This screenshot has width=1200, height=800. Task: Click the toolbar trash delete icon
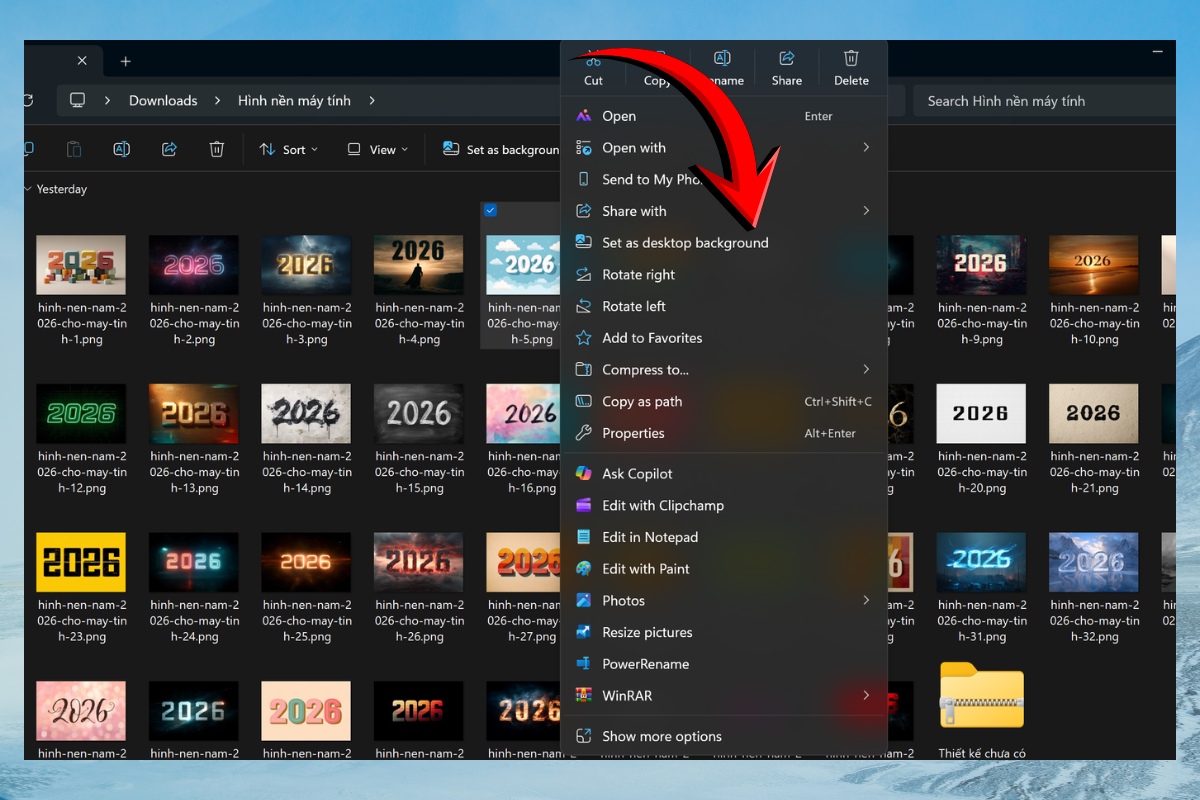pyautogui.click(x=216, y=149)
